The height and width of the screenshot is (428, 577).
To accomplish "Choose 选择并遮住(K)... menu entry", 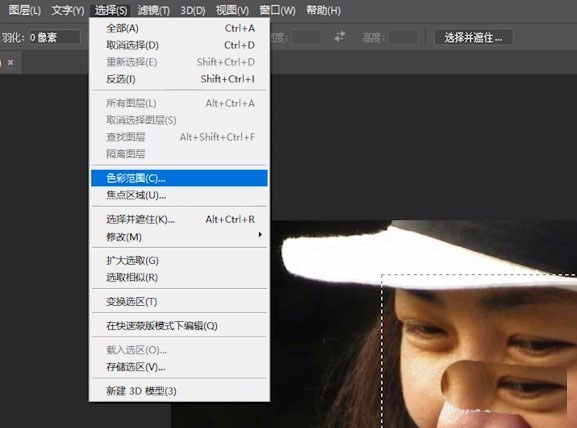I will point(179,220).
